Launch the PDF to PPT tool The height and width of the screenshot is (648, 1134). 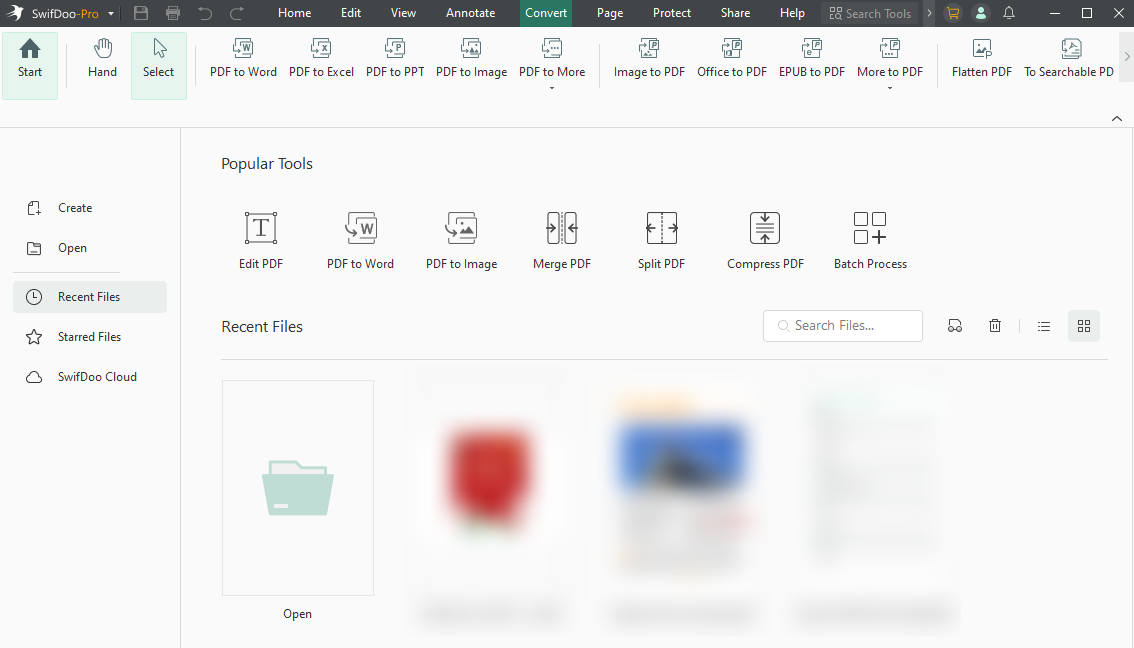click(x=395, y=60)
